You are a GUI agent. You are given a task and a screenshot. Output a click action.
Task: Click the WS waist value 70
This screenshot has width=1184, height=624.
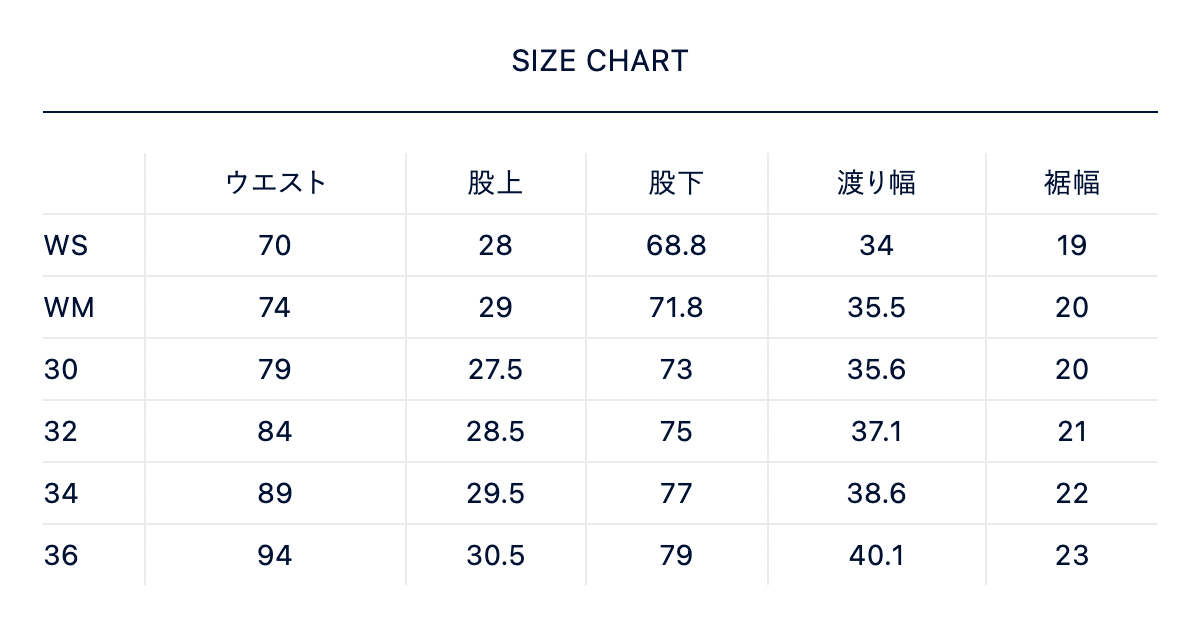pyautogui.click(x=275, y=245)
